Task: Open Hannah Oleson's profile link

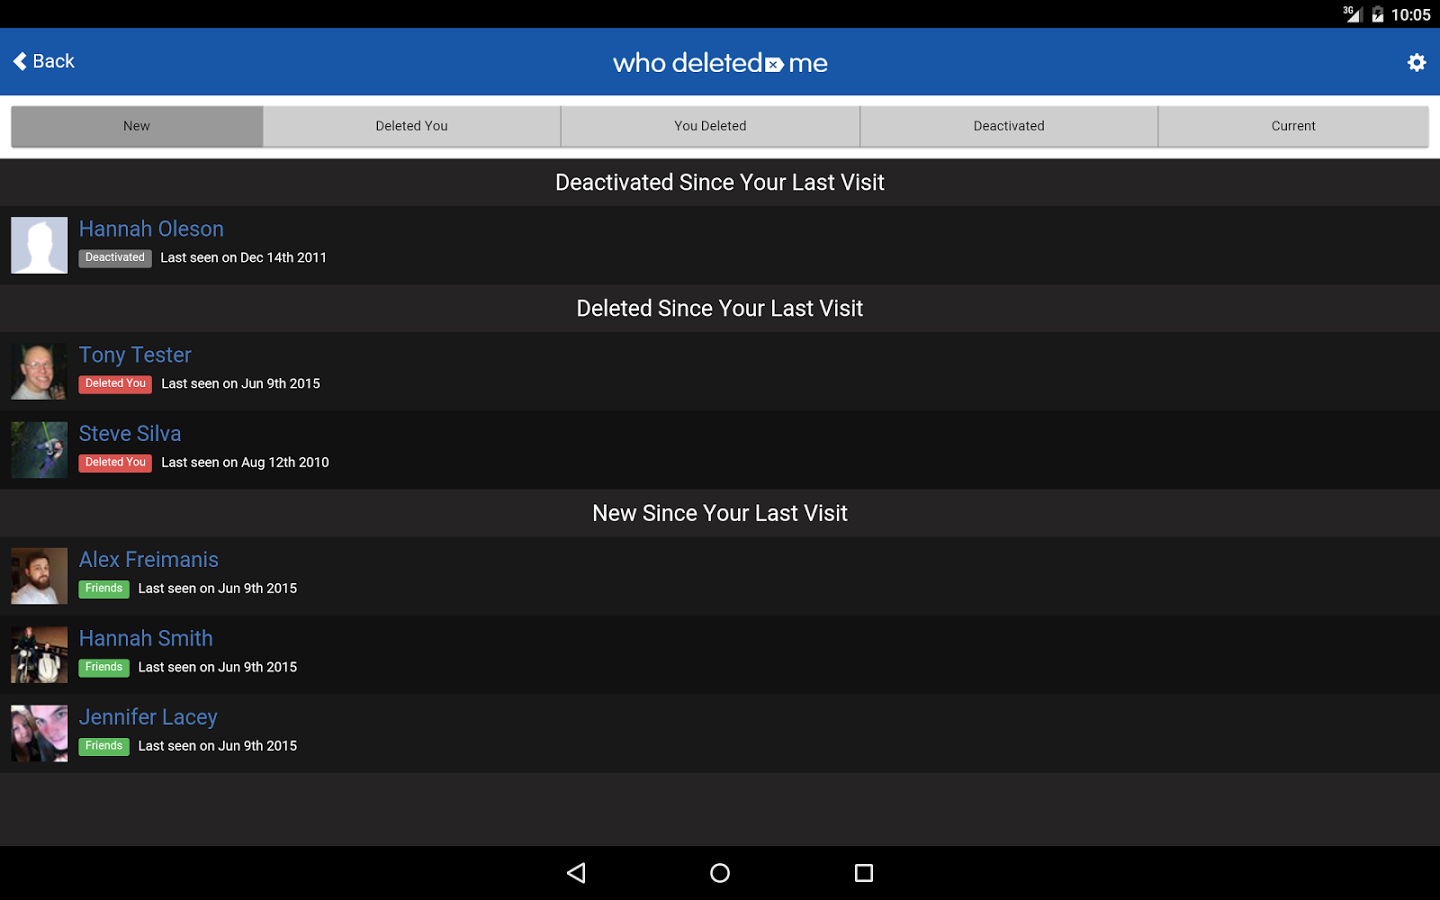Action: point(151,228)
